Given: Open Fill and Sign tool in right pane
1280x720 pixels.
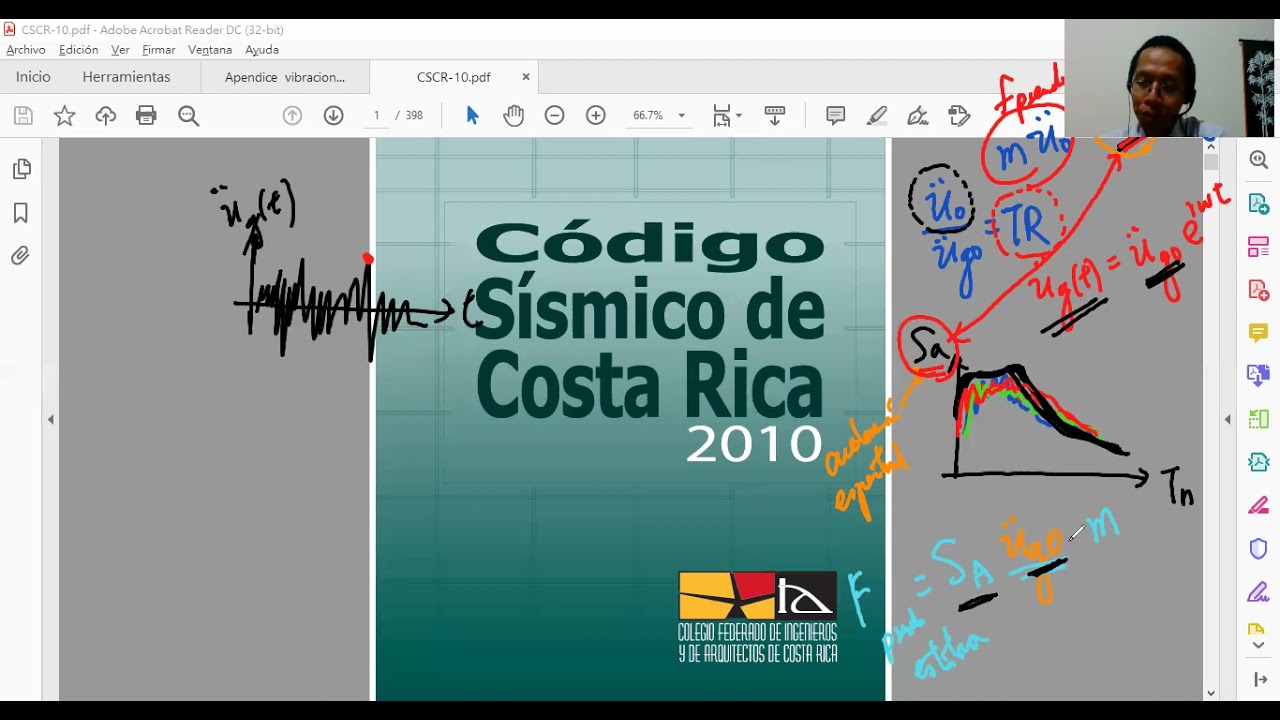Looking at the screenshot, I should point(1258,592).
